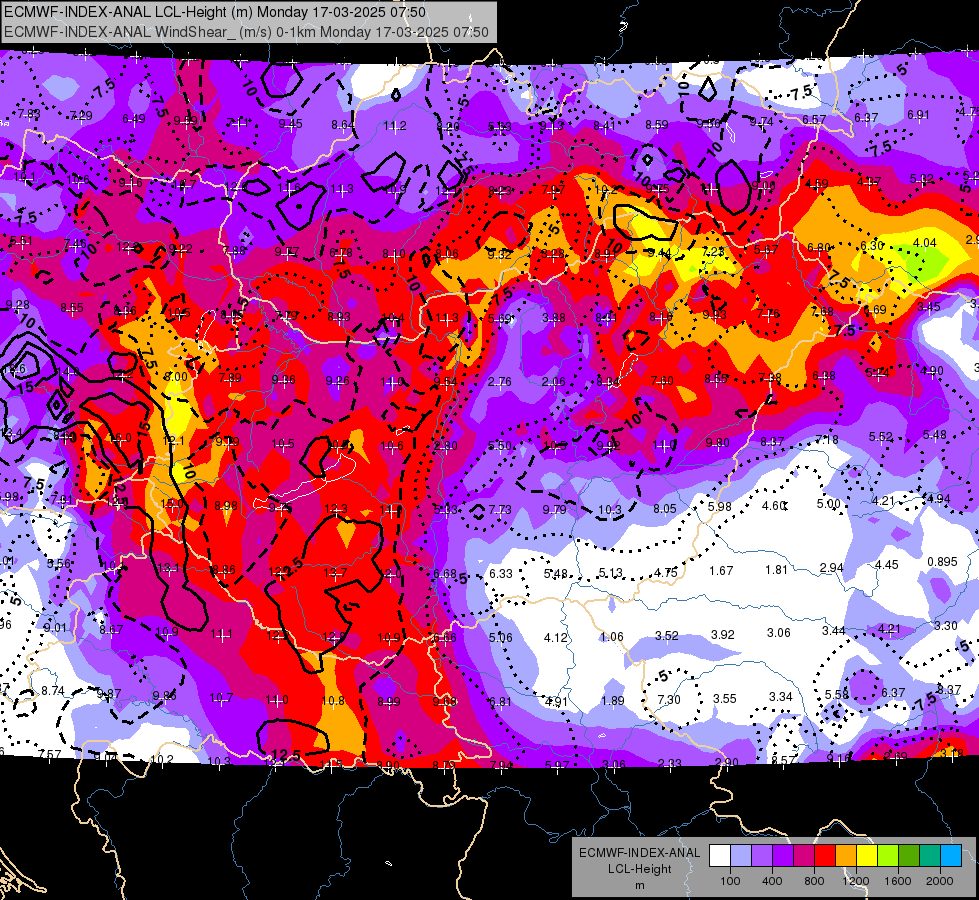Screen dimensions: 979x900
Task: Click the wind shear value 7.29
Action: 81,116
